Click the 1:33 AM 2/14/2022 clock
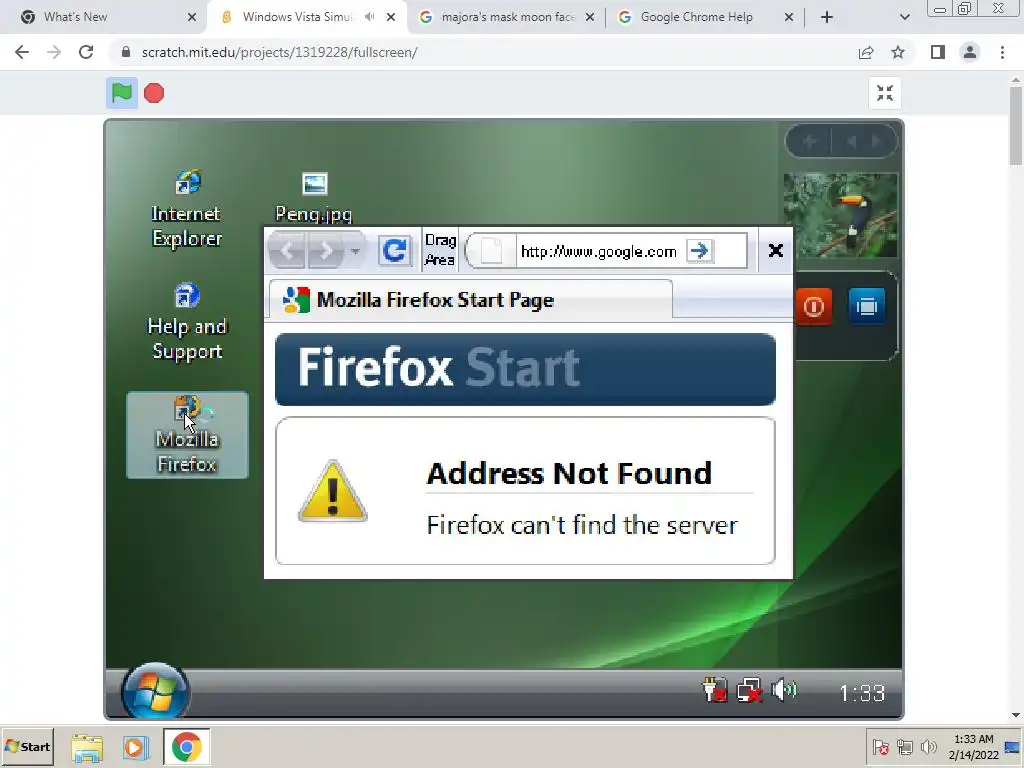The image size is (1024, 768). point(974,747)
